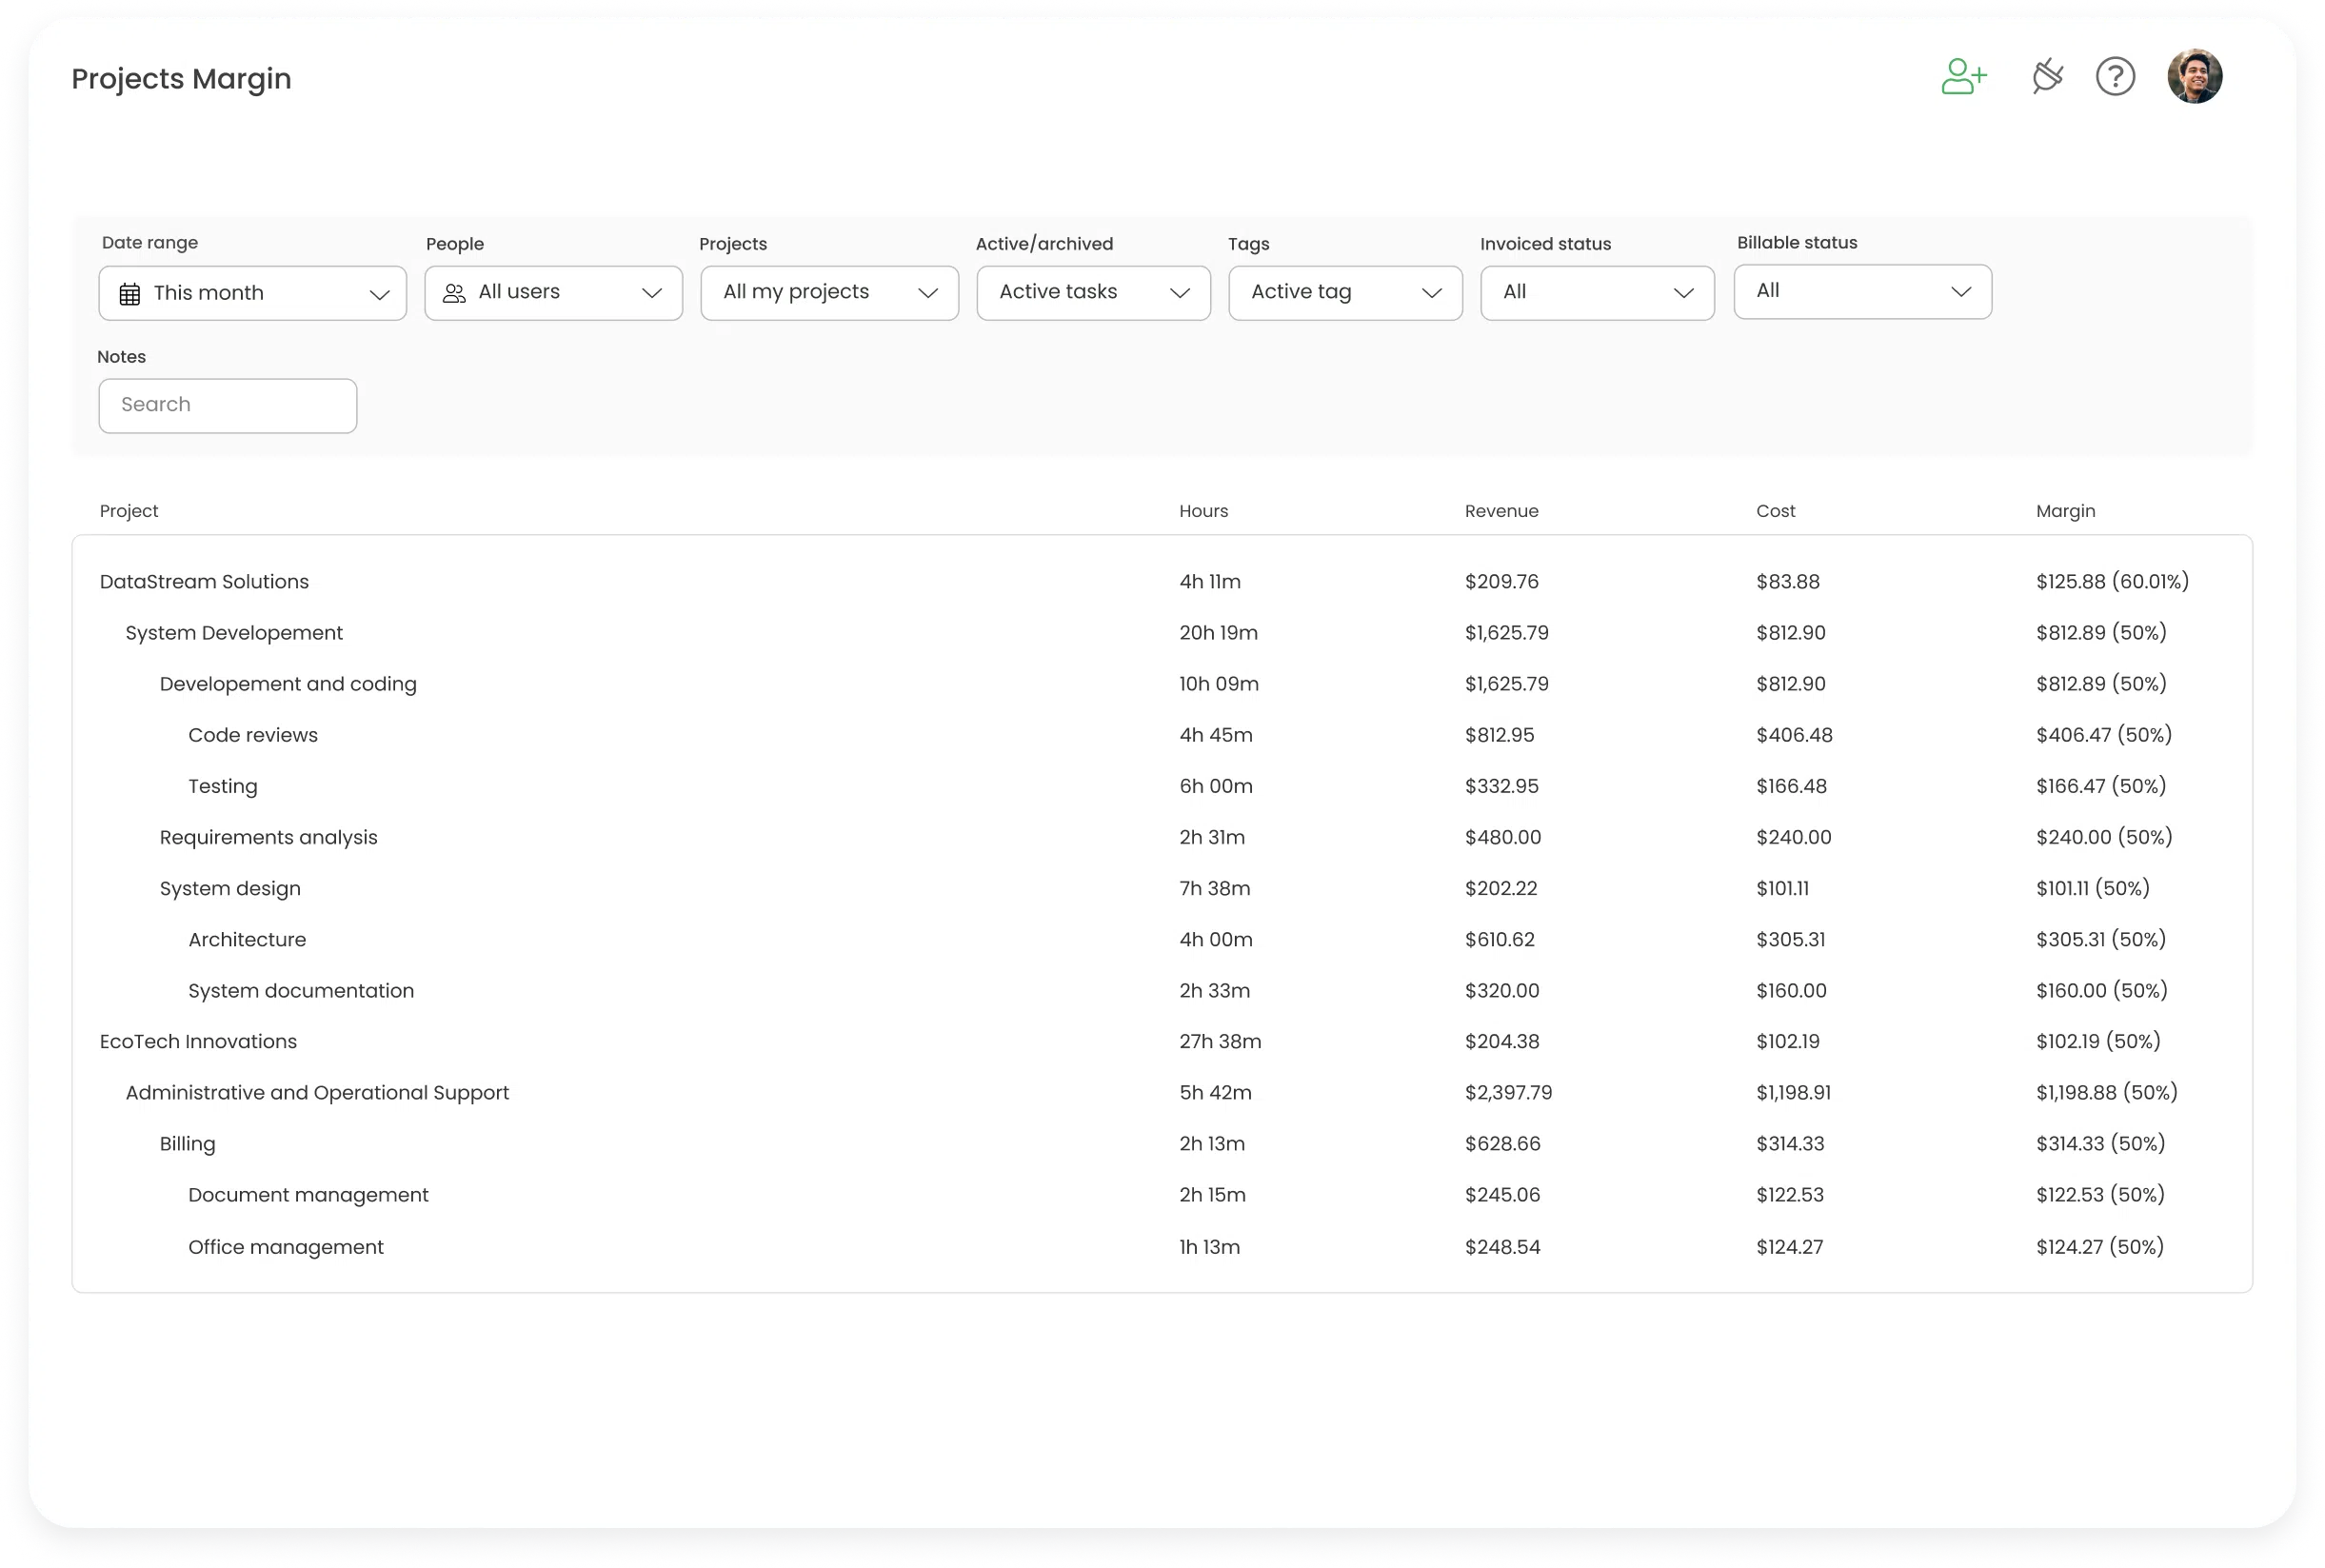
Task: Open the This month date range dropdown
Action: (253, 293)
